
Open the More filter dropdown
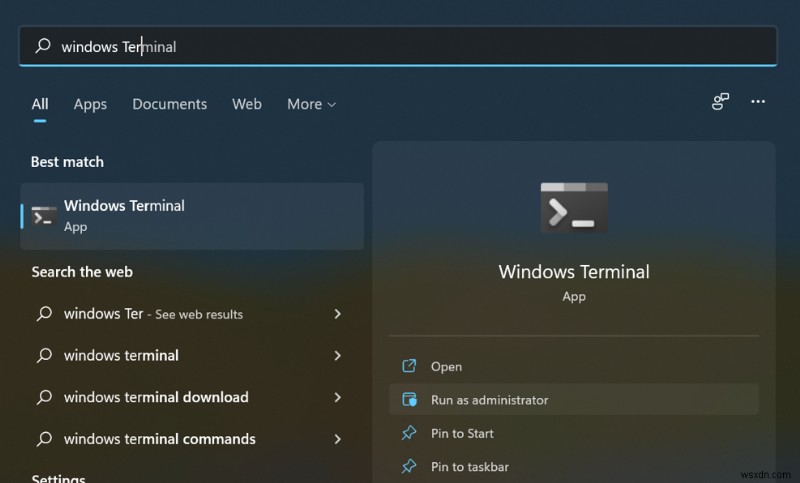click(x=311, y=104)
